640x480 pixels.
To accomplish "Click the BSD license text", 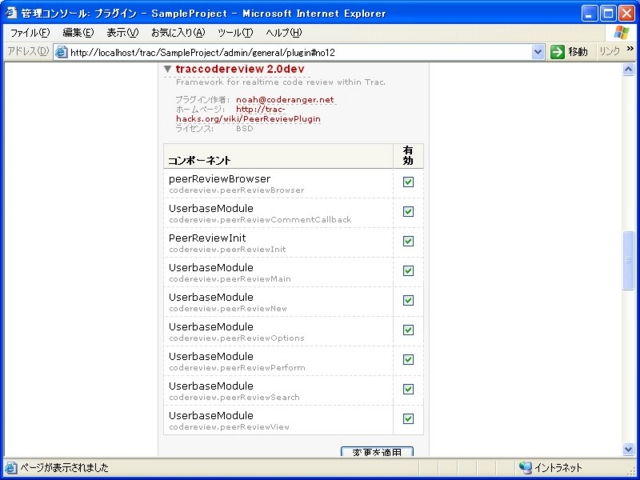I will pyautogui.click(x=244, y=129).
